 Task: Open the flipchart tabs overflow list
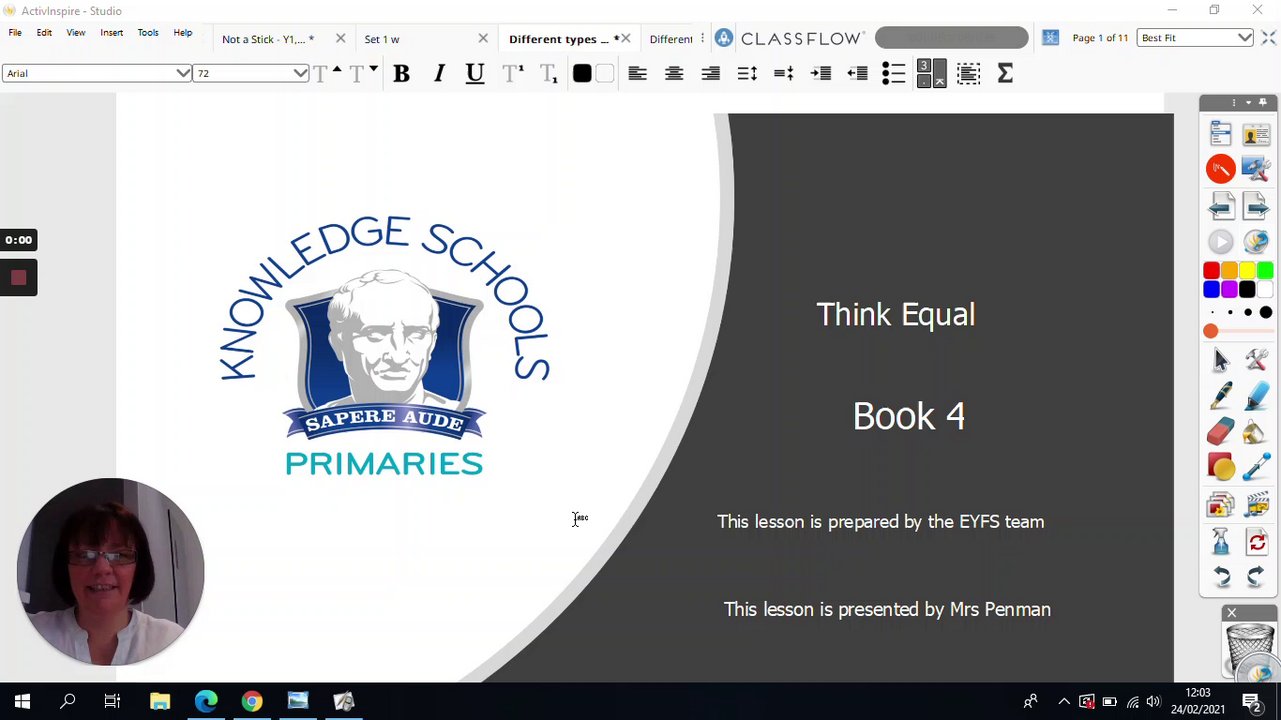pos(703,39)
